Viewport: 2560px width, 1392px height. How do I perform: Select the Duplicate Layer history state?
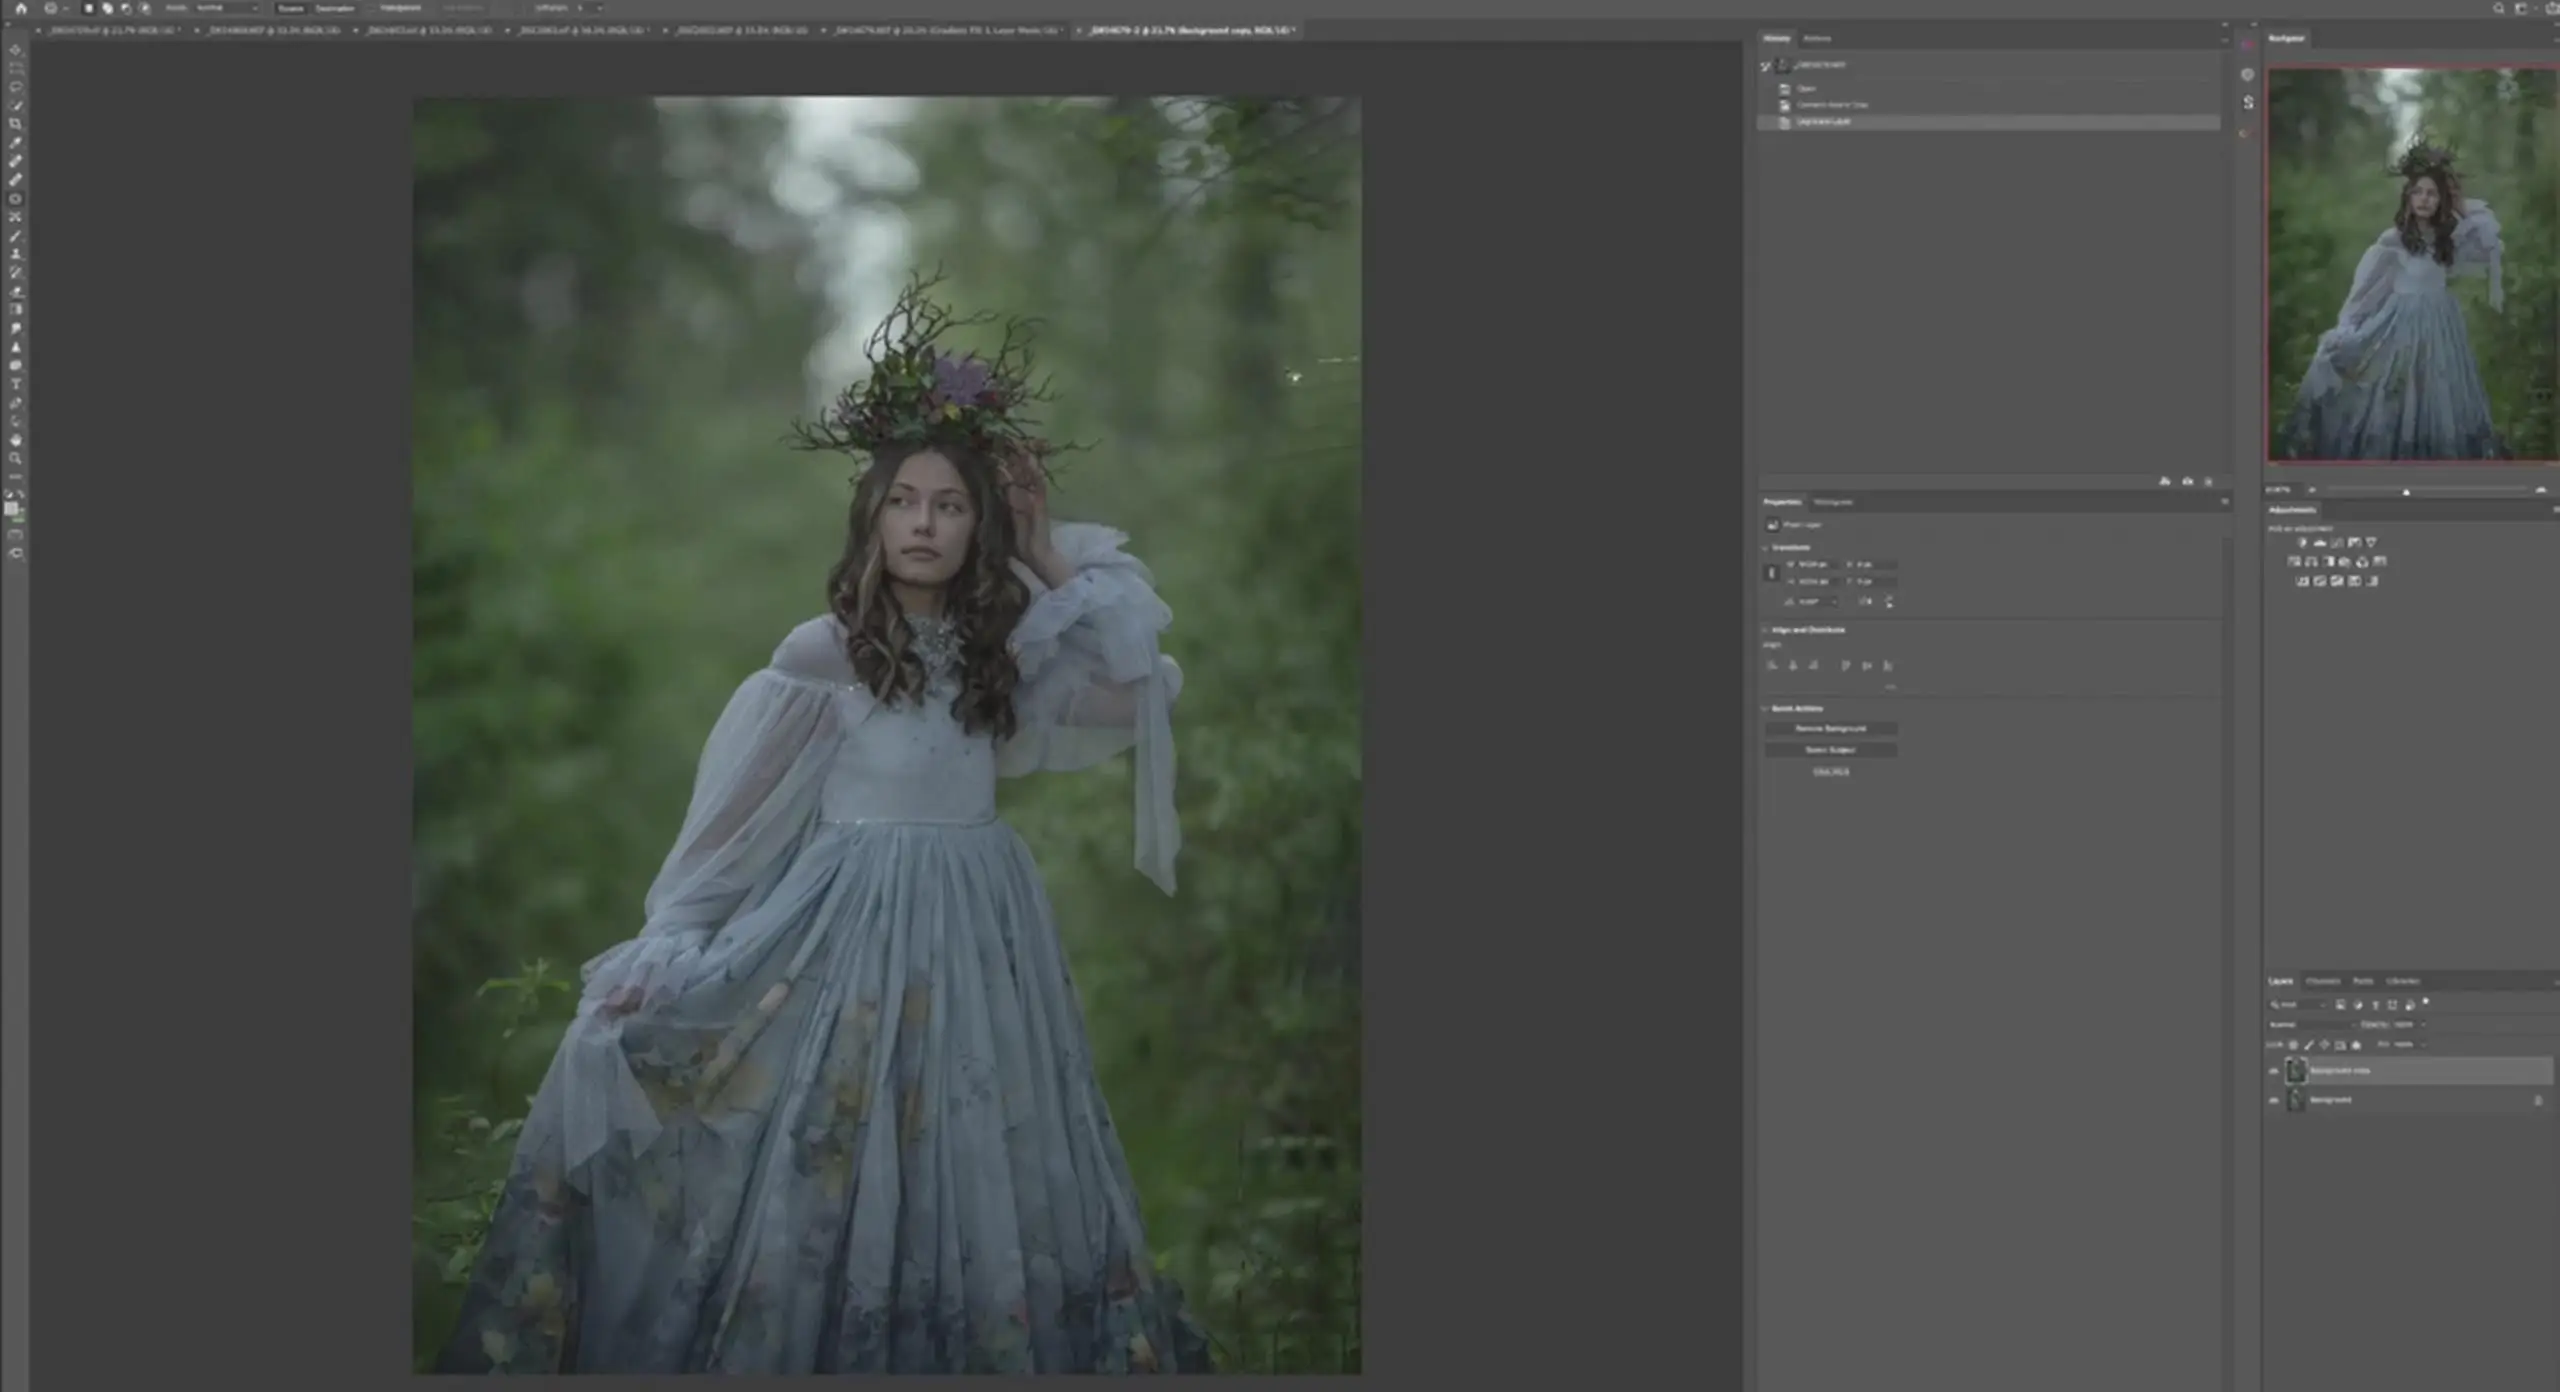1988,122
